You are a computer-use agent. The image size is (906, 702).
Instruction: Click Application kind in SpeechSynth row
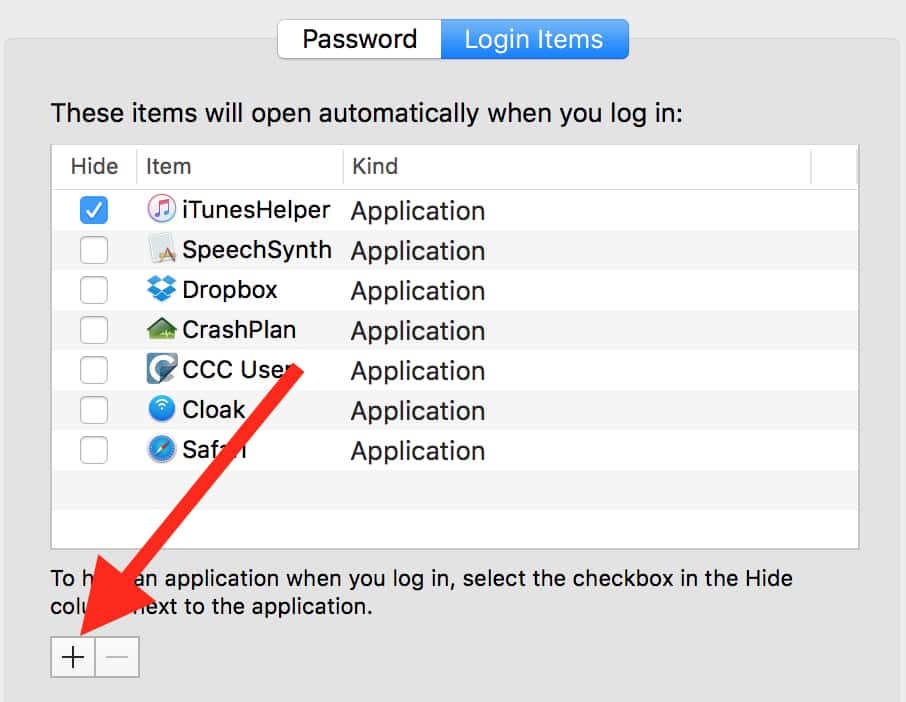(x=418, y=251)
